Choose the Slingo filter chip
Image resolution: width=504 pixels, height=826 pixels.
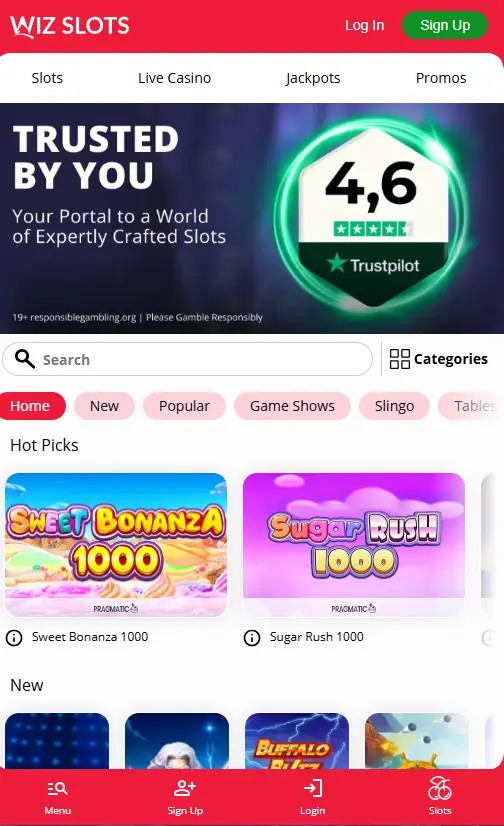coord(394,406)
